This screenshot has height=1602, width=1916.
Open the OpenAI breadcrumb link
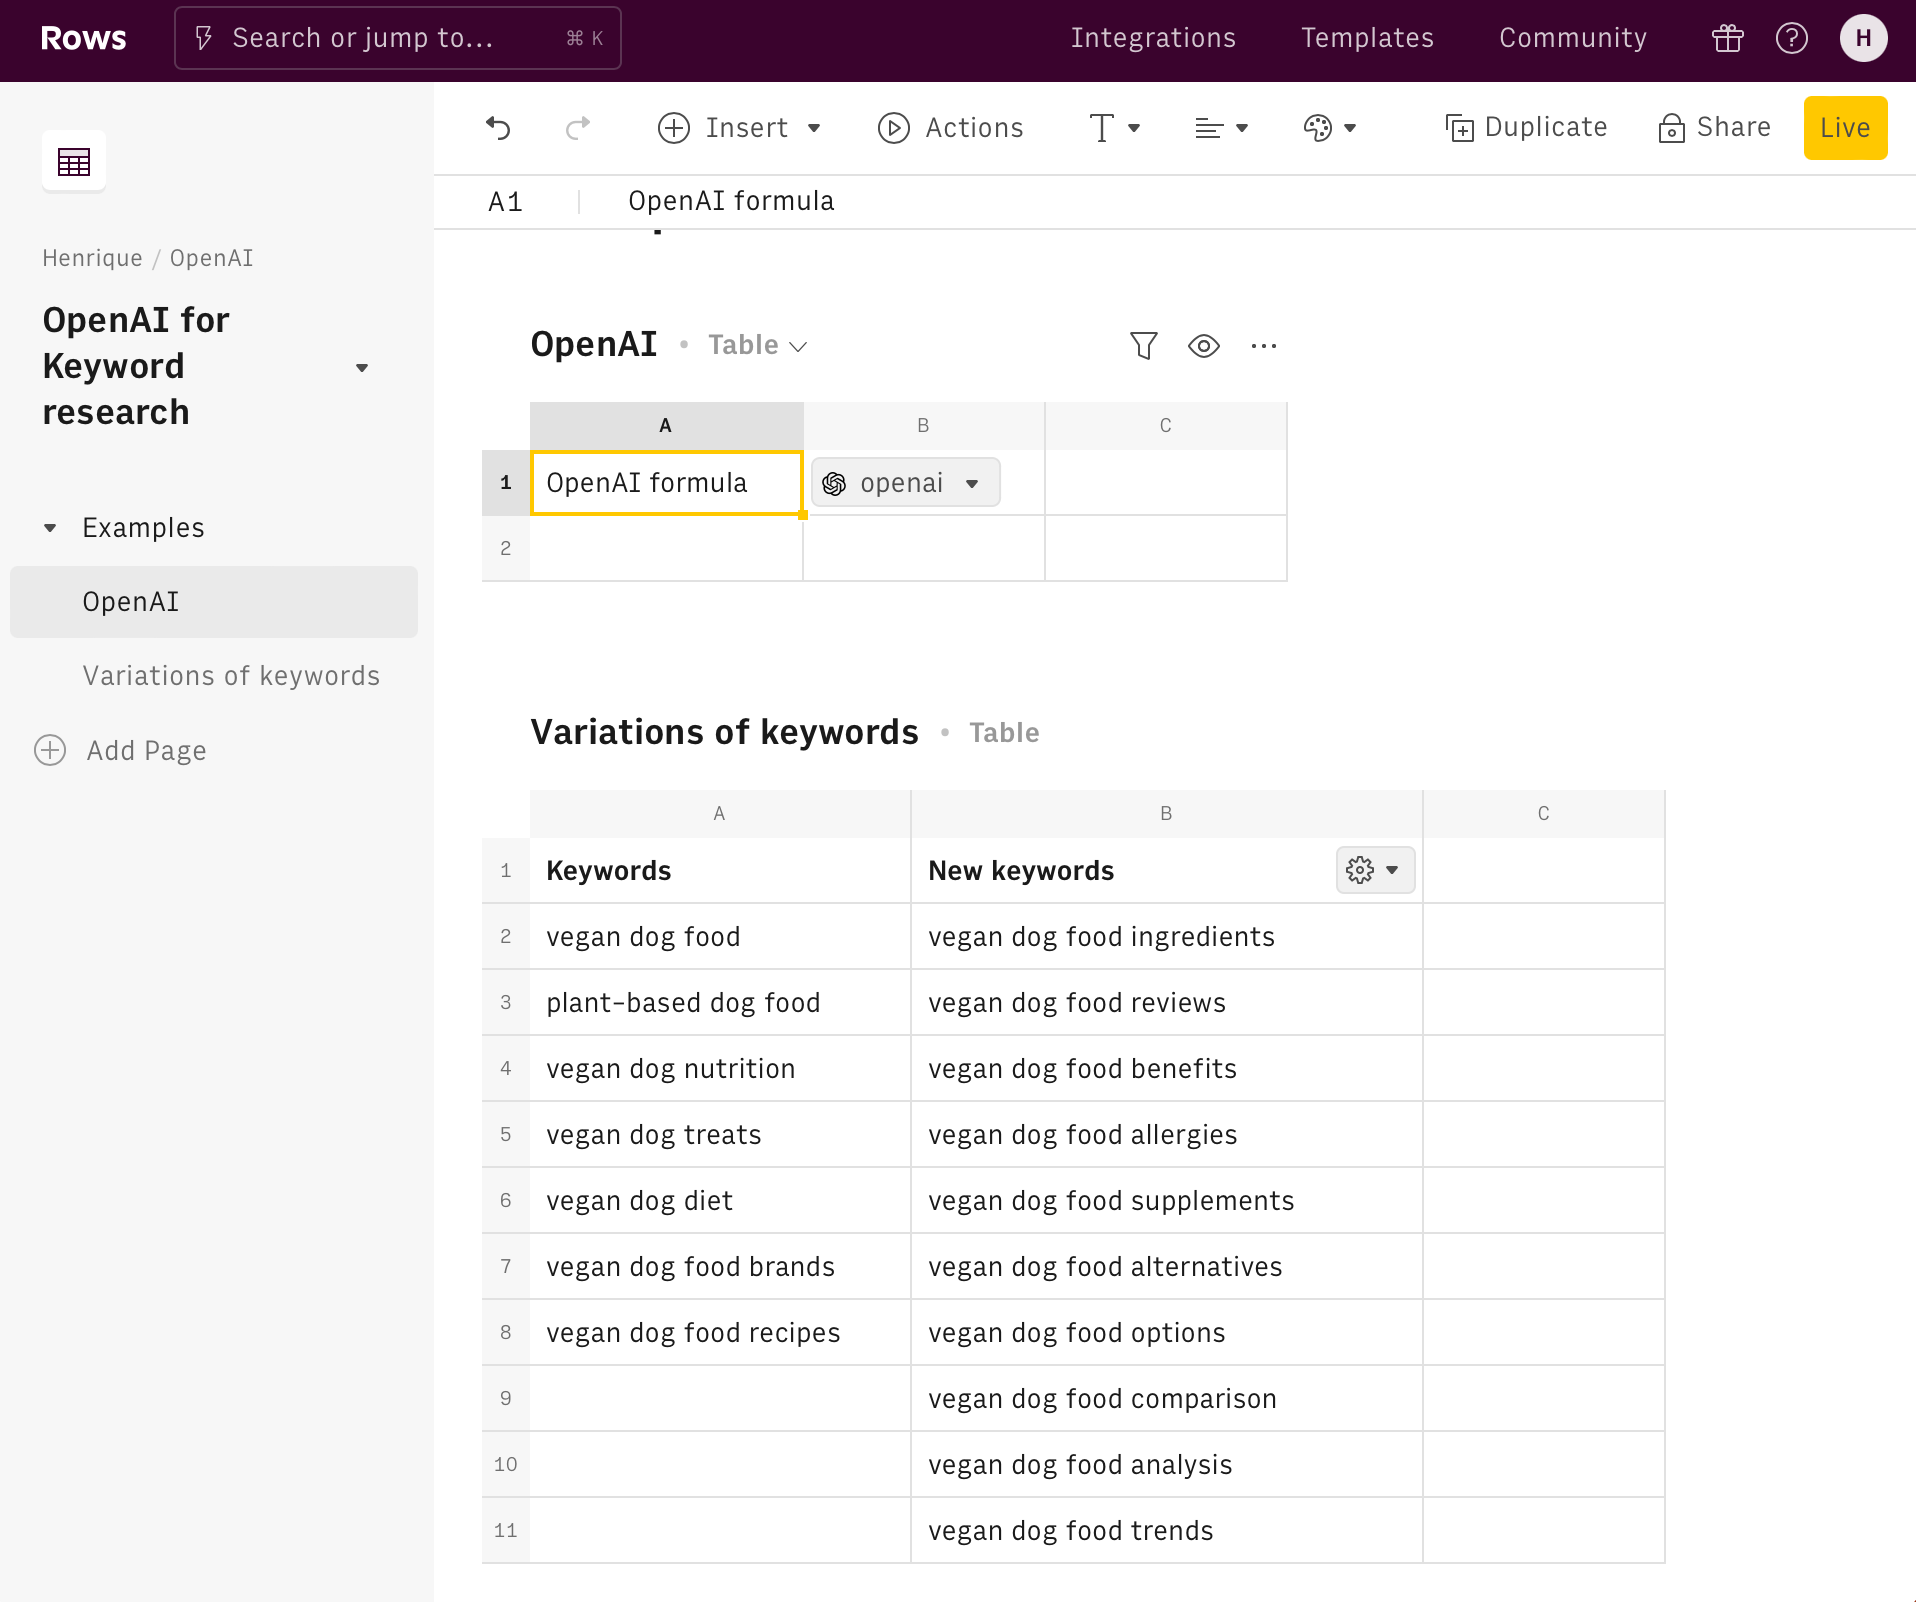click(x=211, y=258)
